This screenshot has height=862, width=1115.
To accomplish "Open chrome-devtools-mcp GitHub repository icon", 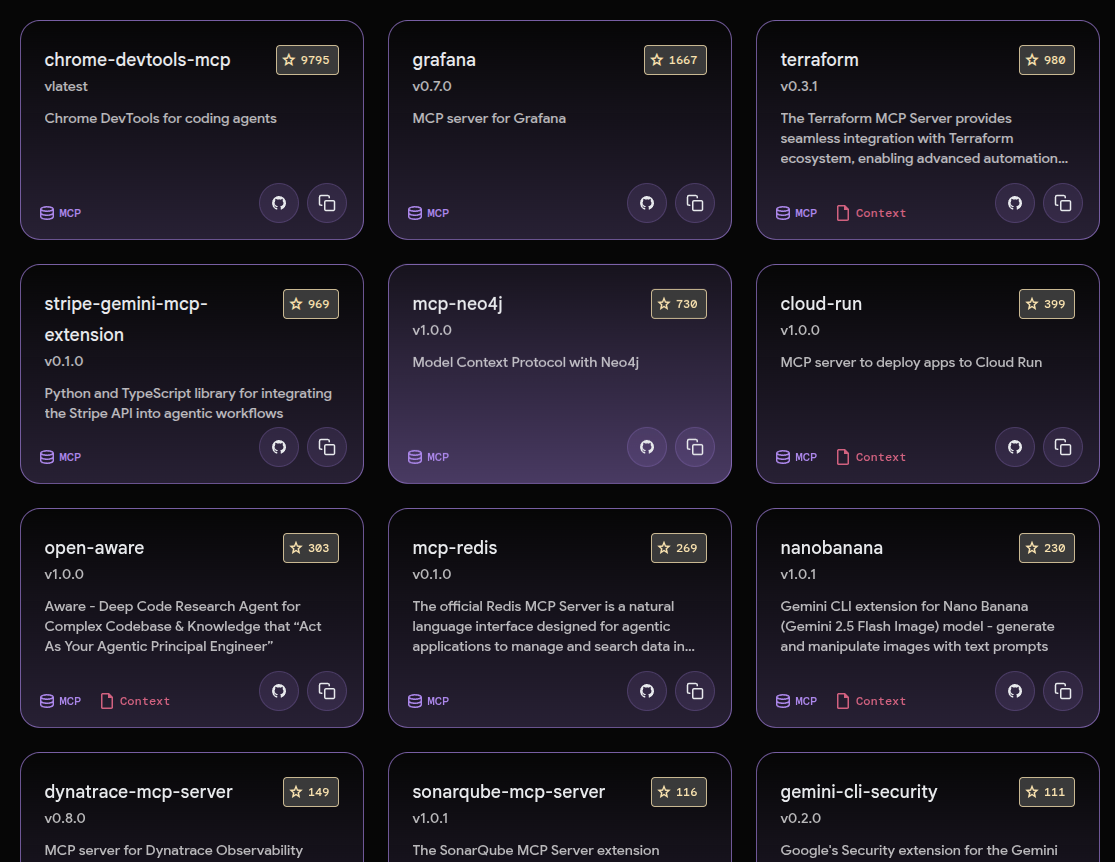I will (x=279, y=203).
